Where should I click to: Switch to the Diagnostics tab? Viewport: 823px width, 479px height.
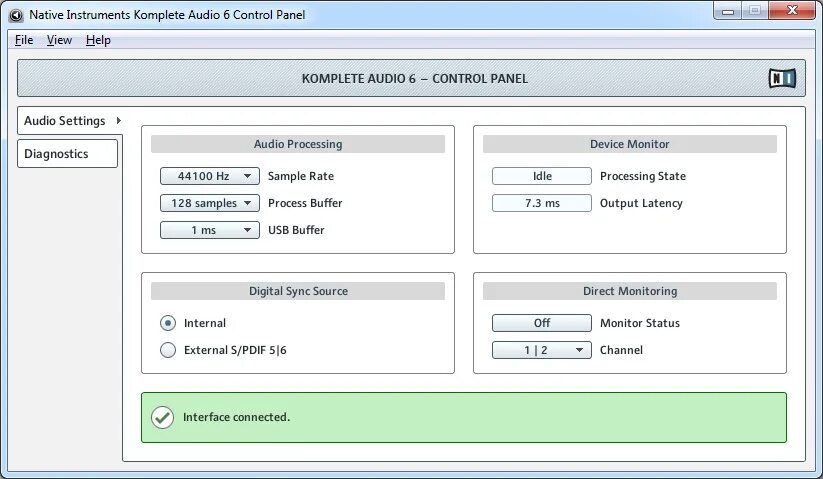(67, 154)
